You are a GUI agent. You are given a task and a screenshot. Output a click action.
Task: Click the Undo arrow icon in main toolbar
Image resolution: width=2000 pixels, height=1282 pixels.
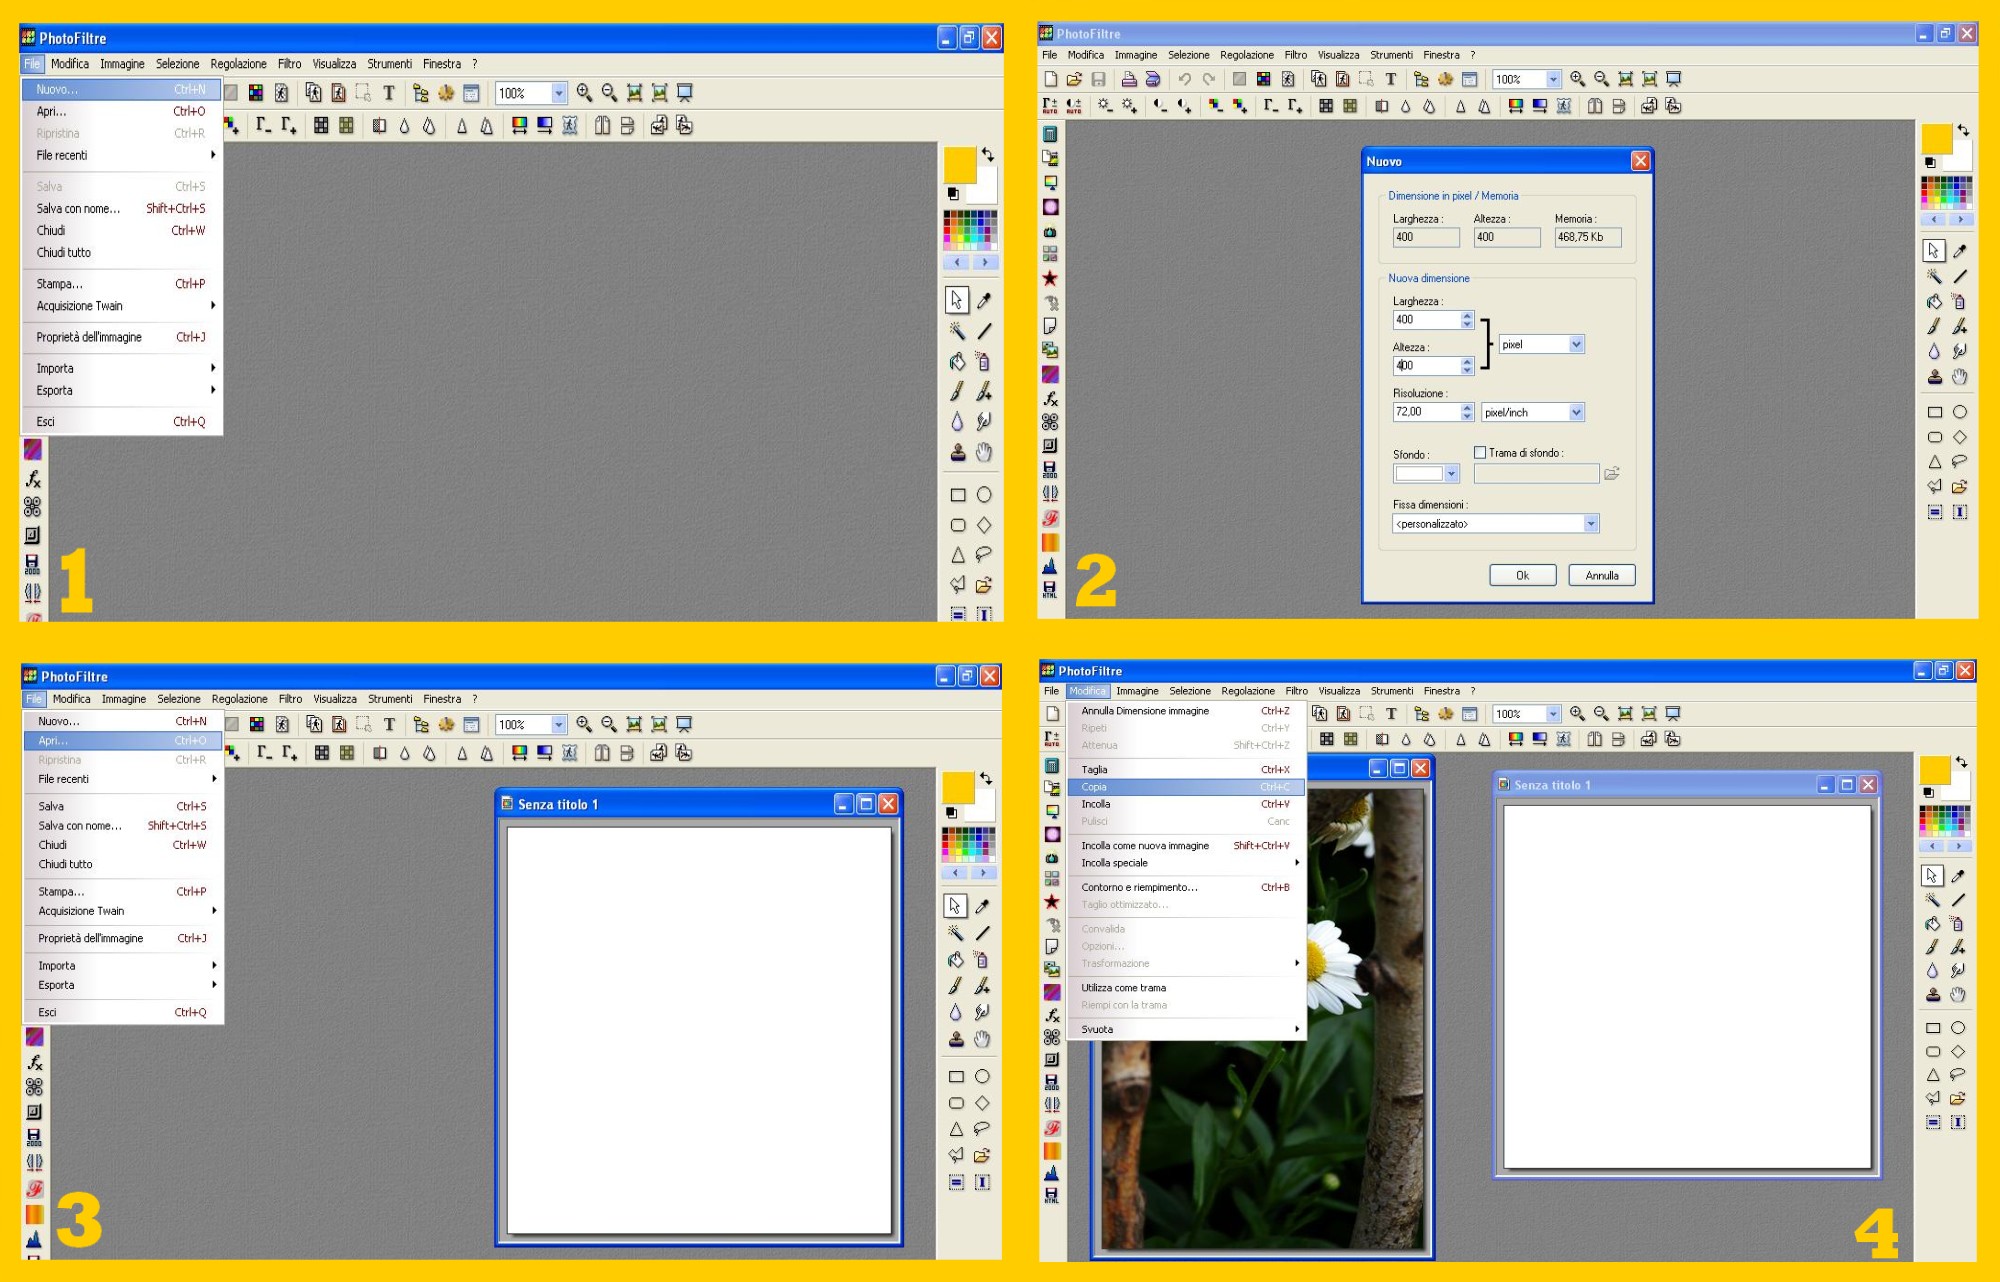coord(1184,79)
